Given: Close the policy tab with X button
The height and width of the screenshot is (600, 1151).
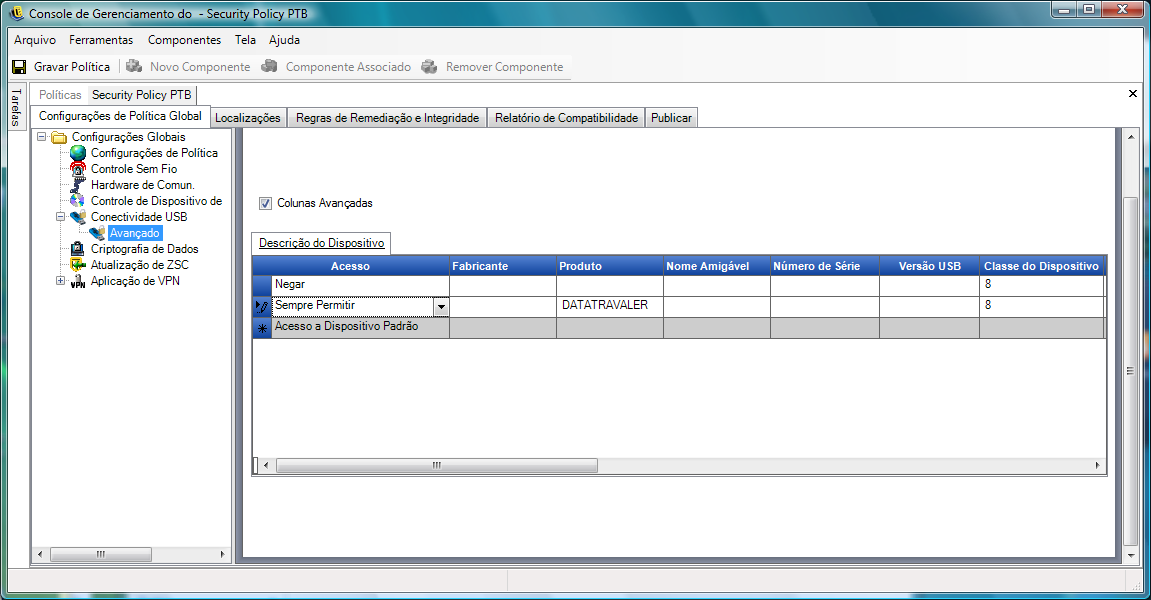Looking at the screenshot, I should click(x=1133, y=93).
